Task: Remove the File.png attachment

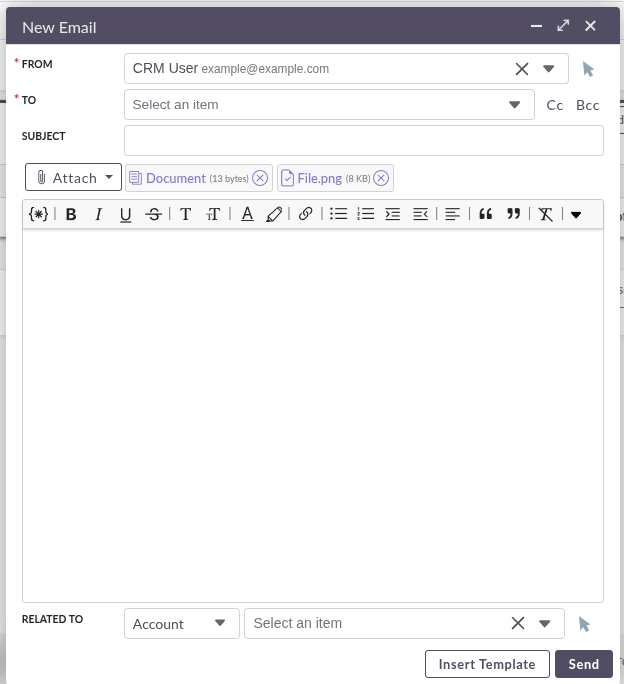Action: click(x=381, y=178)
